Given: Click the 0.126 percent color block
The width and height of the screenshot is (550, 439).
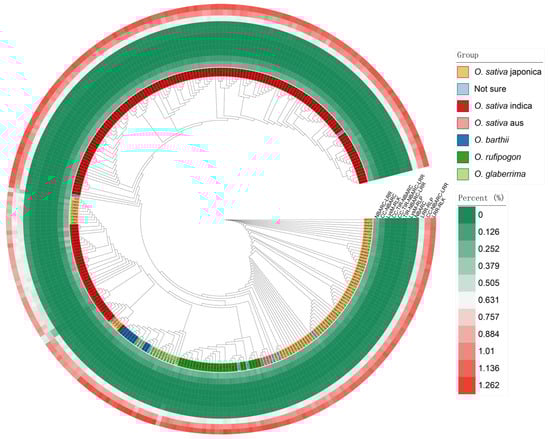Looking at the screenshot, I should coord(467,232).
